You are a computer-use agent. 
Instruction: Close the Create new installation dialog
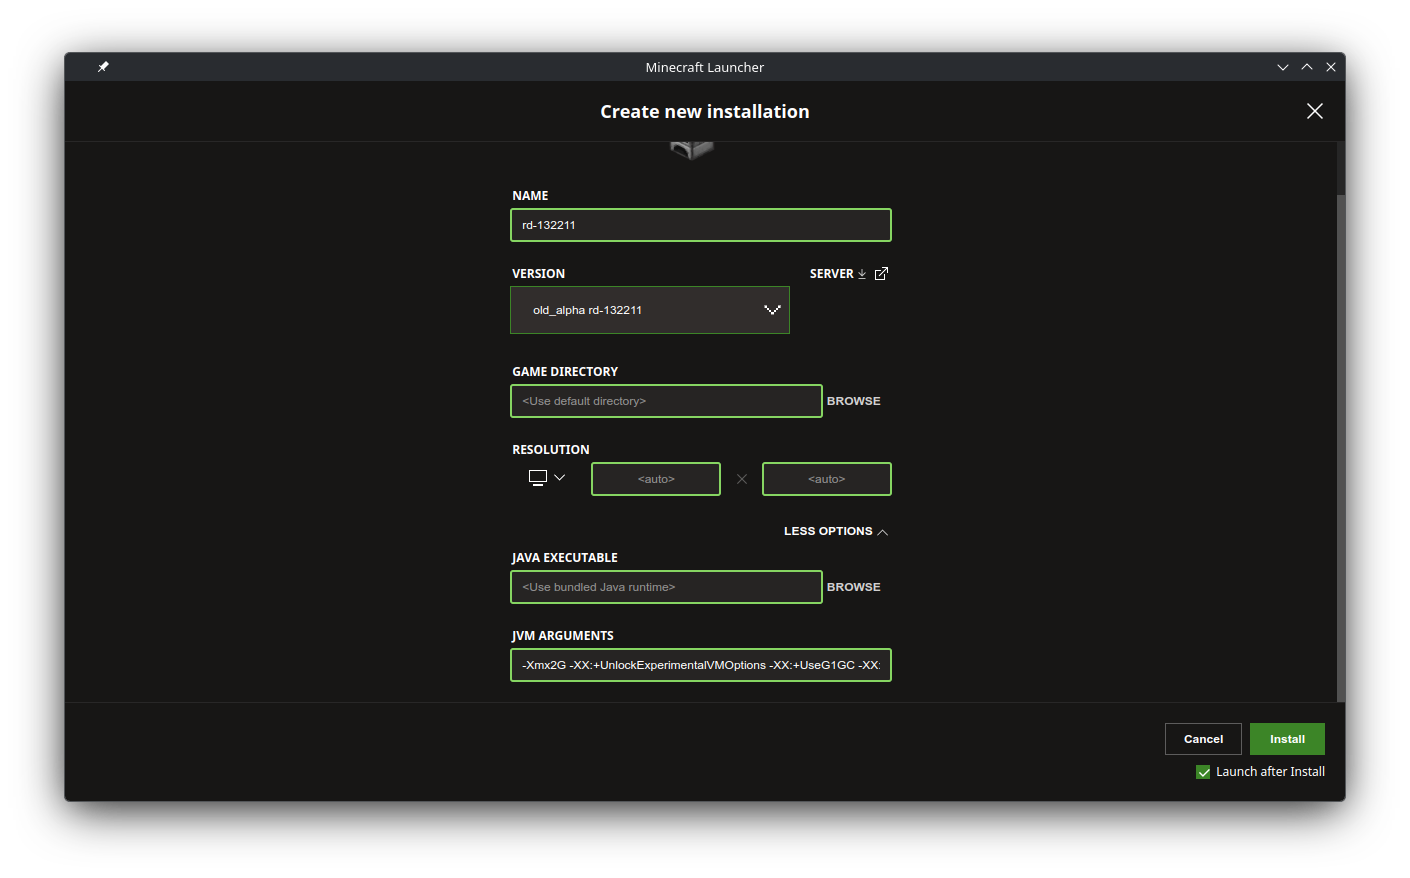1315,111
